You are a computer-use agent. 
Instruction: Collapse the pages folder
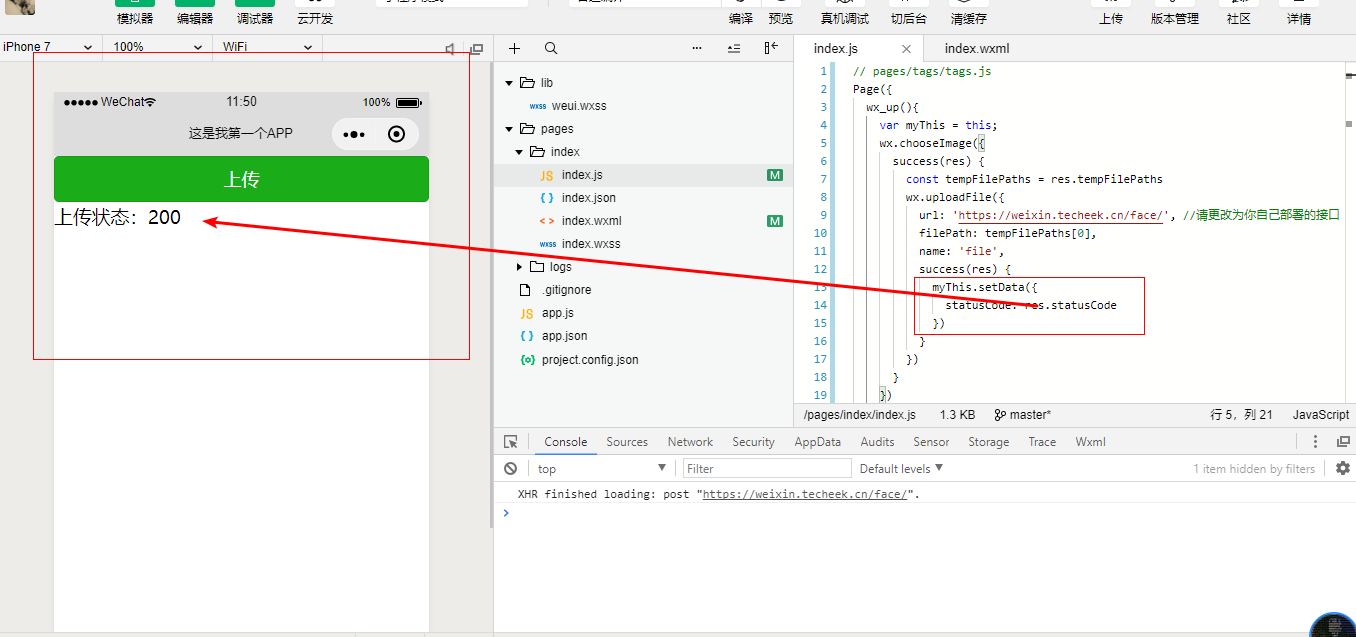point(510,129)
